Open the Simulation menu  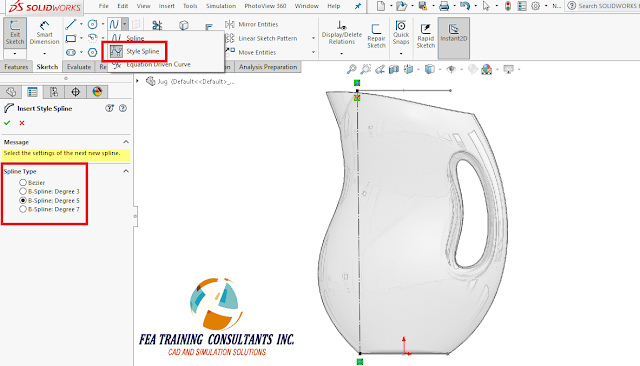click(221, 6)
